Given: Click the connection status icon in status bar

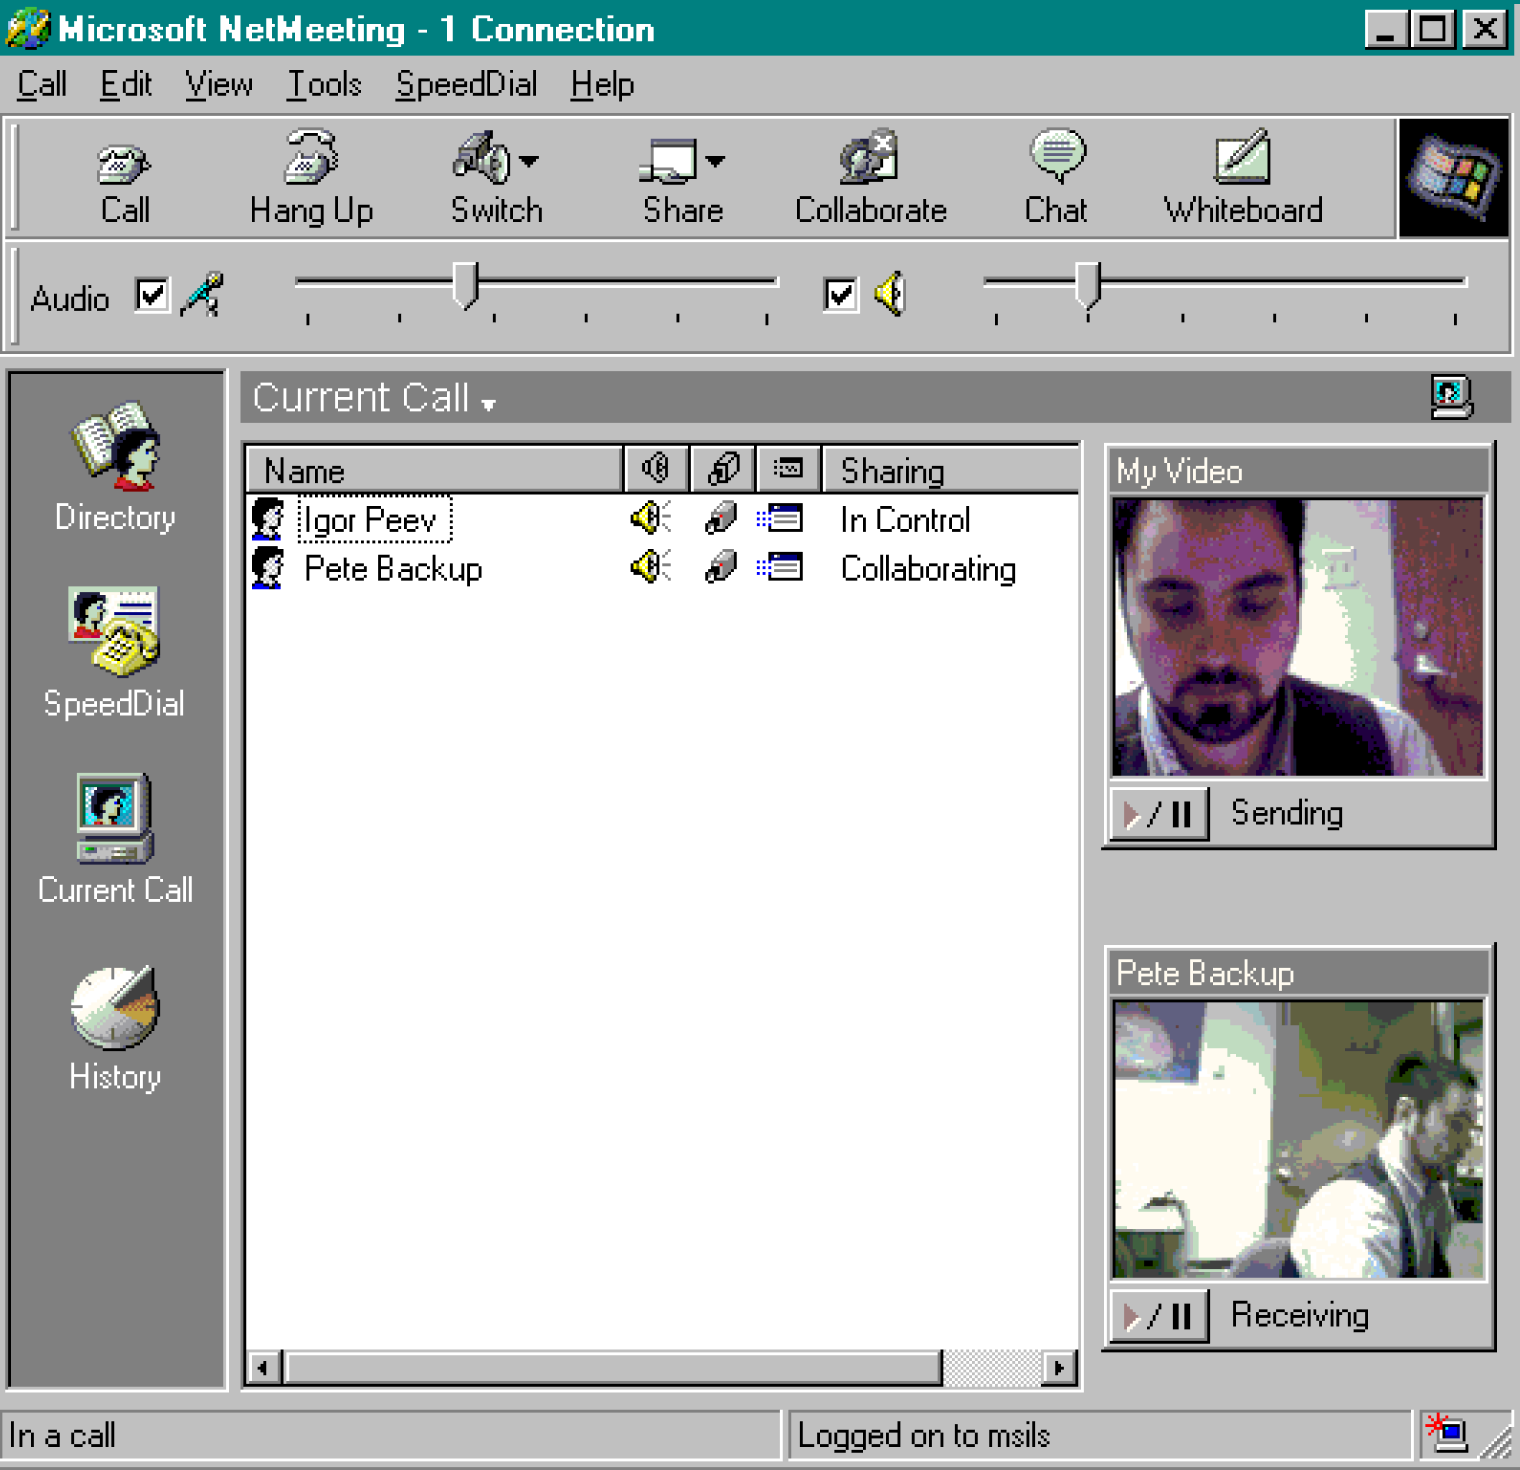Looking at the screenshot, I should tap(1446, 1434).
